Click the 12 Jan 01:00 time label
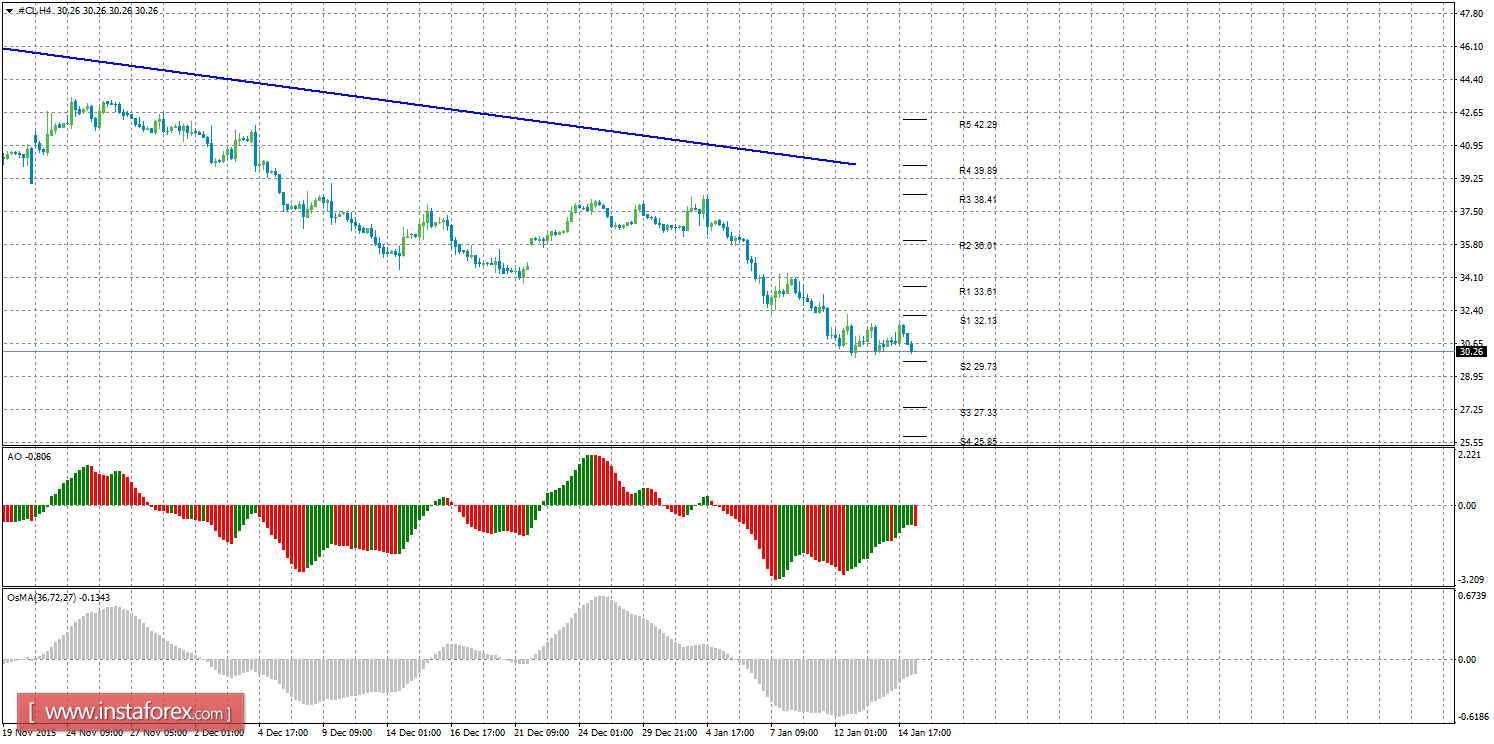 [860, 733]
